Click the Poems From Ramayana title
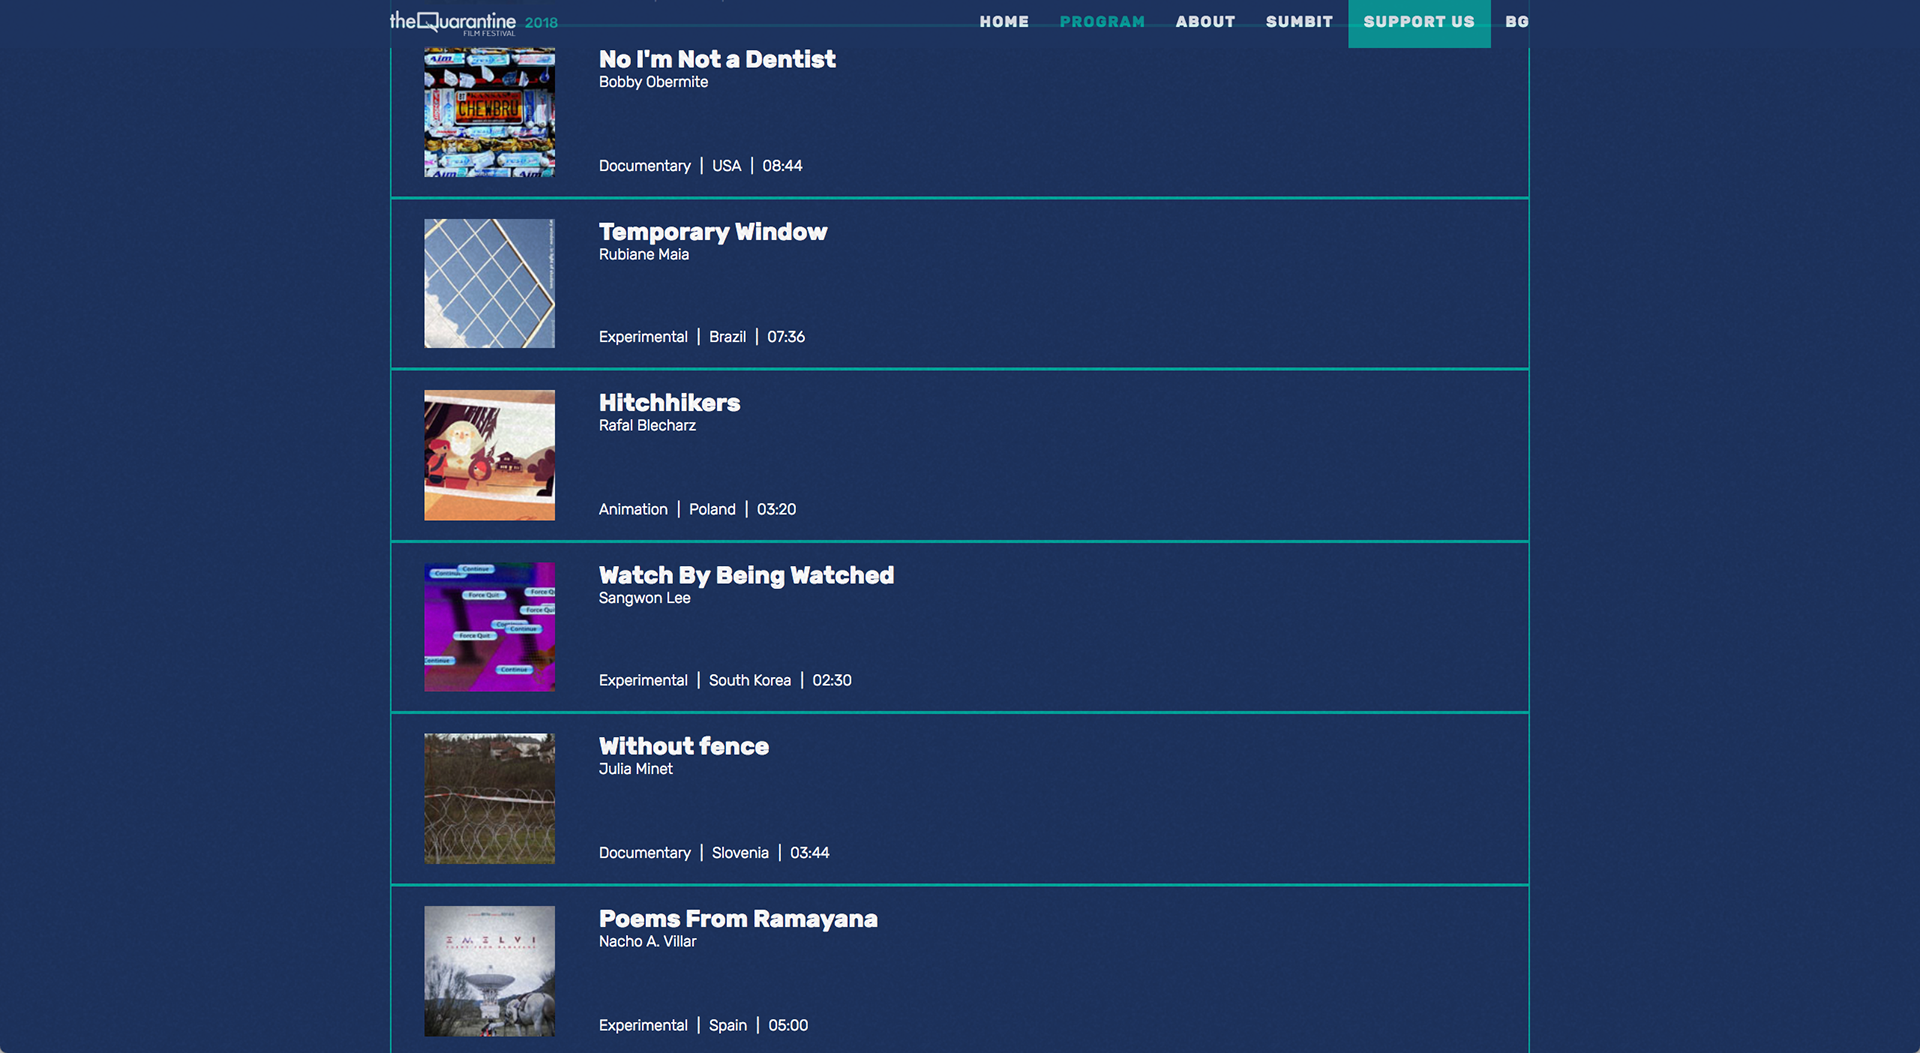The image size is (1920, 1053). coord(738,919)
